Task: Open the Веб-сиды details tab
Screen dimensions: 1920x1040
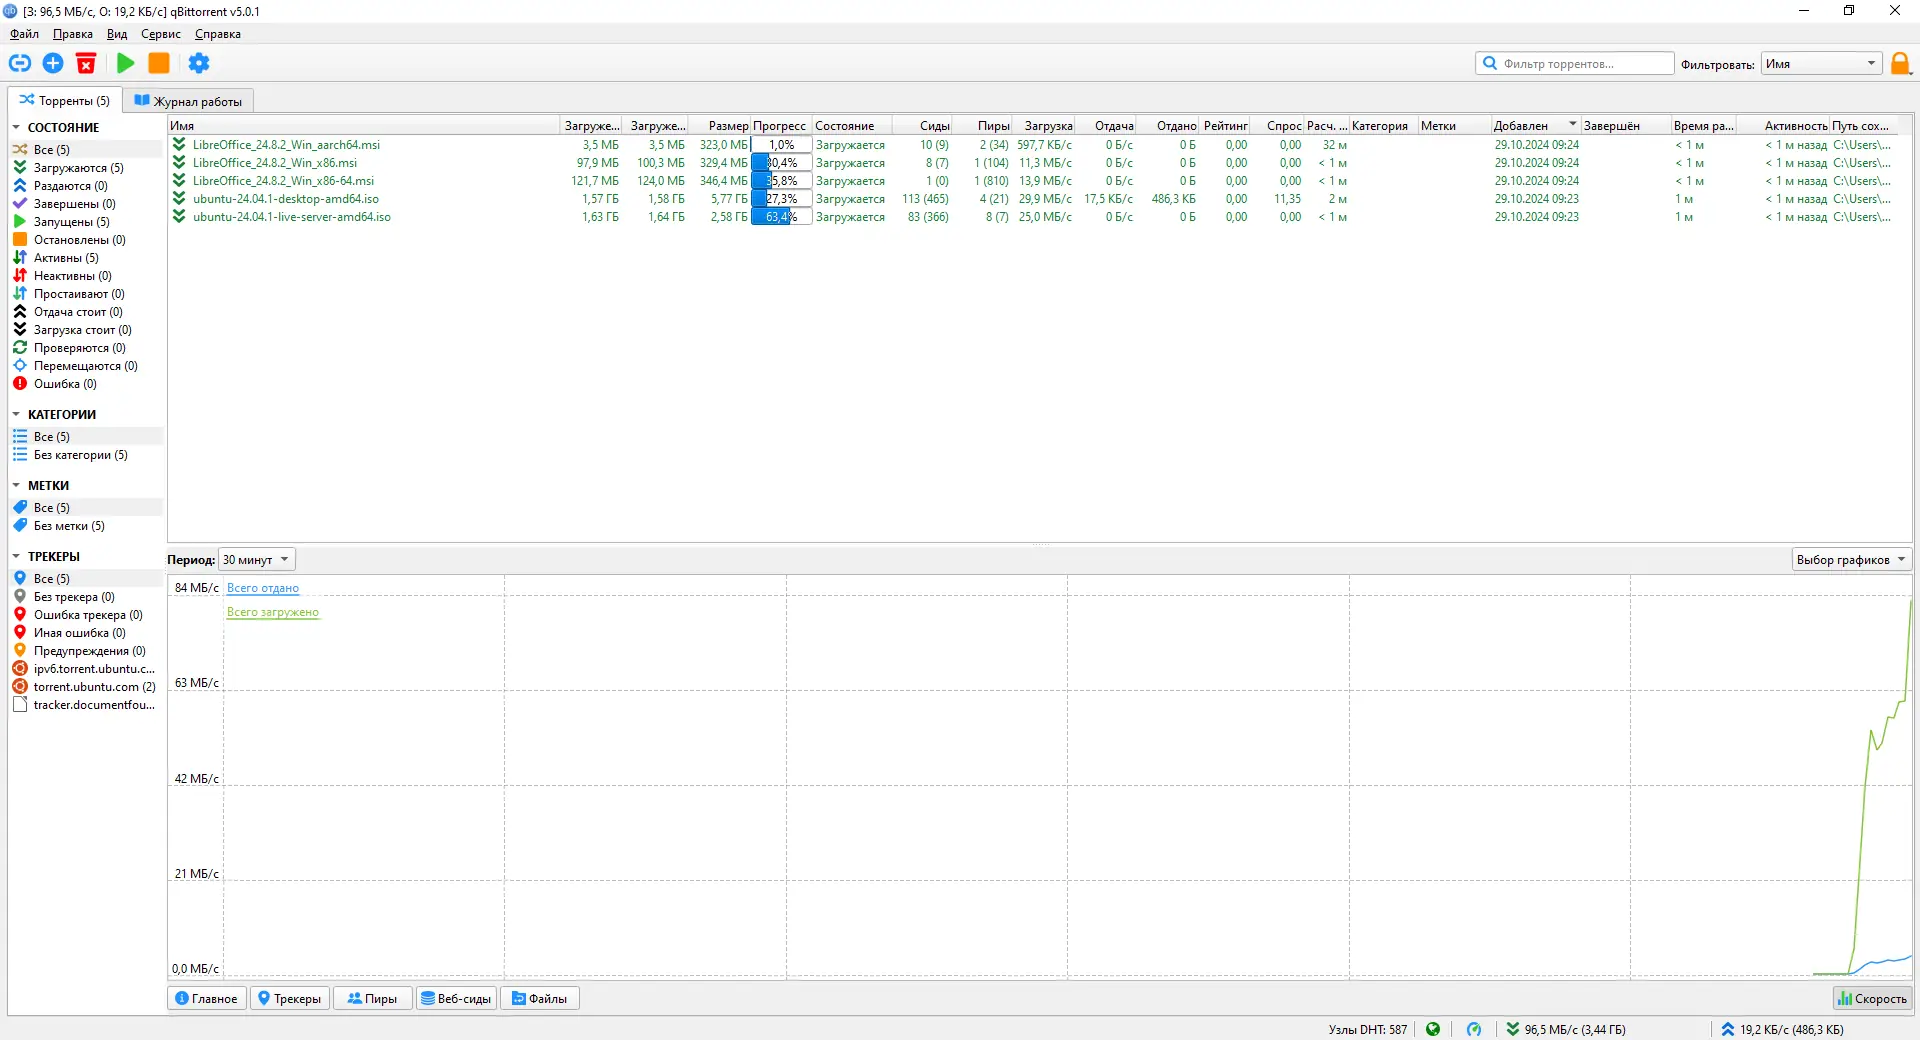Action: [456, 998]
